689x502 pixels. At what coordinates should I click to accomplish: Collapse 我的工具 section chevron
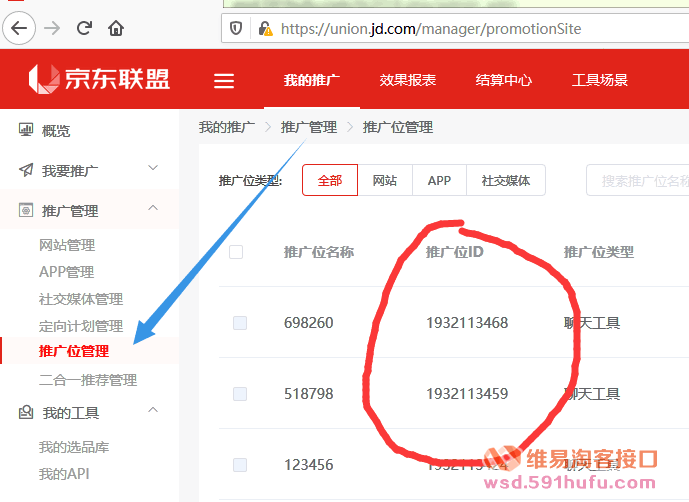153,410
